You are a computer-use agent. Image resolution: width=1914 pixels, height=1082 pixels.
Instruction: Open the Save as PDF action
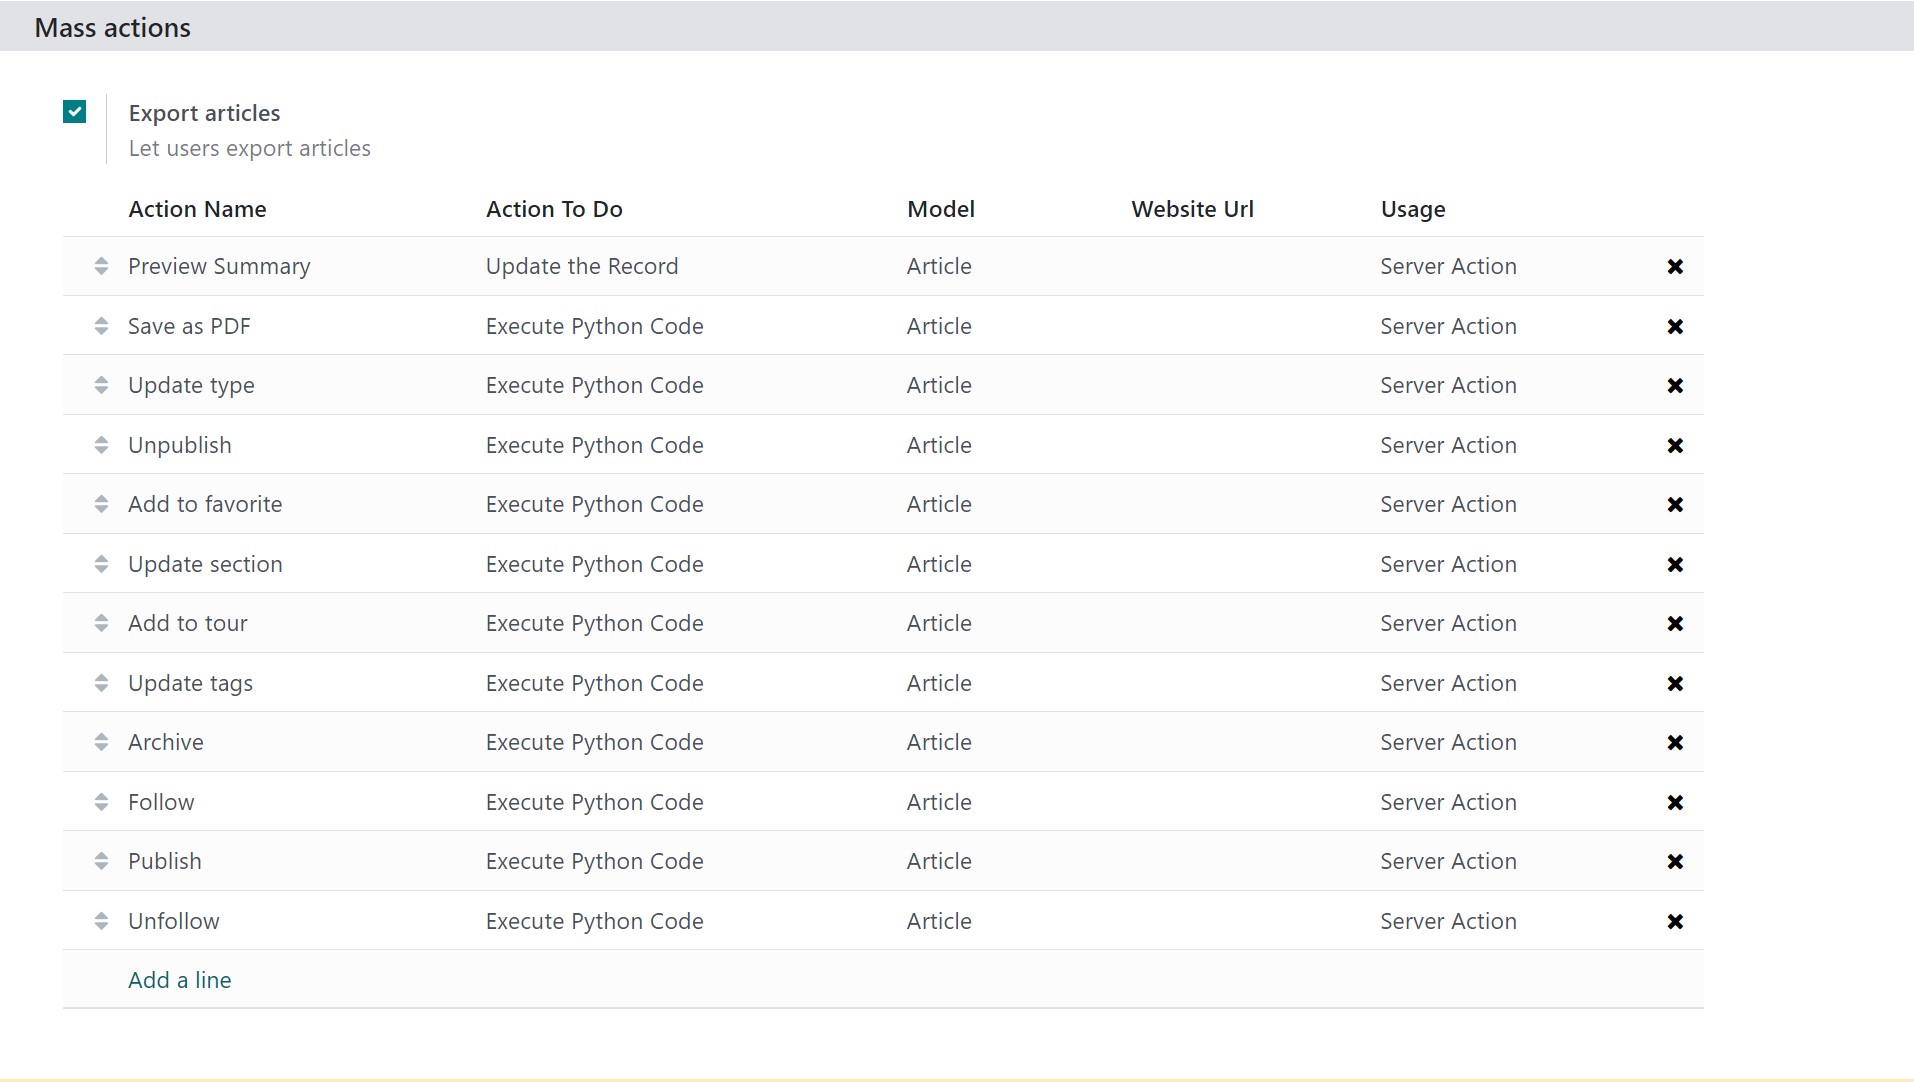[x=189, y=326]
